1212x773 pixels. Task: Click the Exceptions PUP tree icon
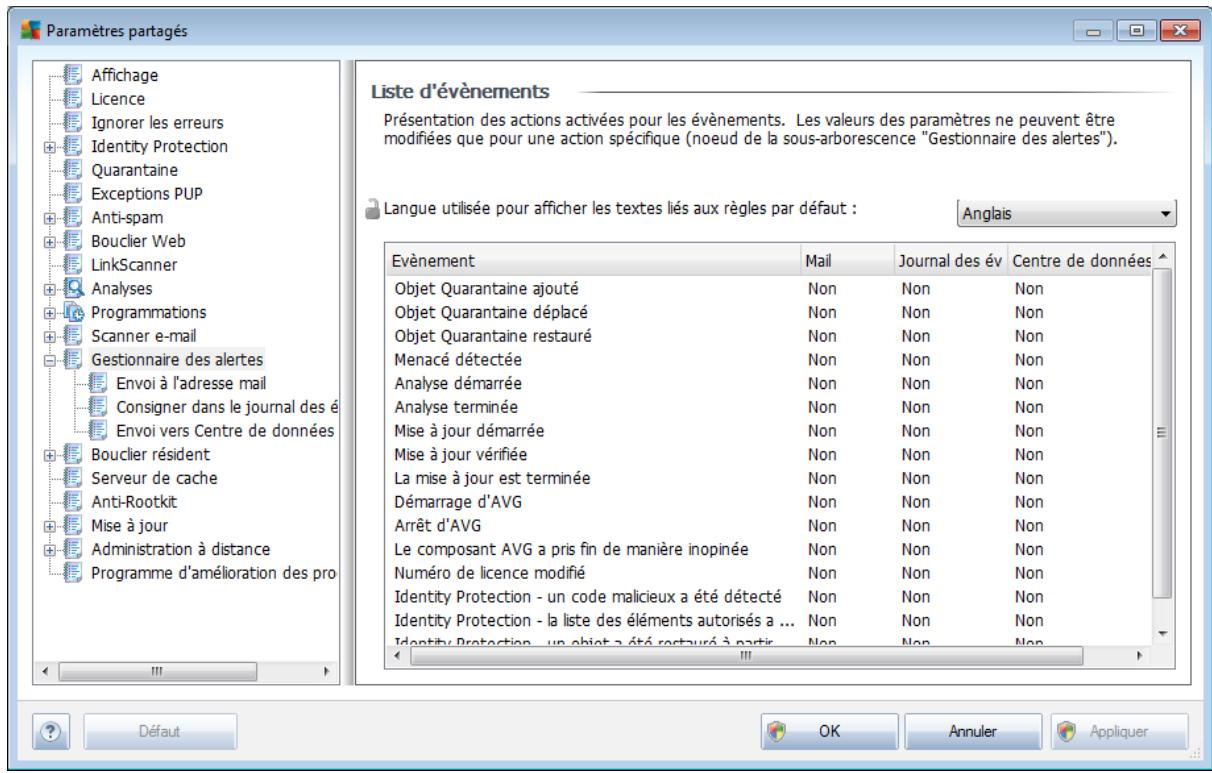pyautogui.click(x=70, y=195)
